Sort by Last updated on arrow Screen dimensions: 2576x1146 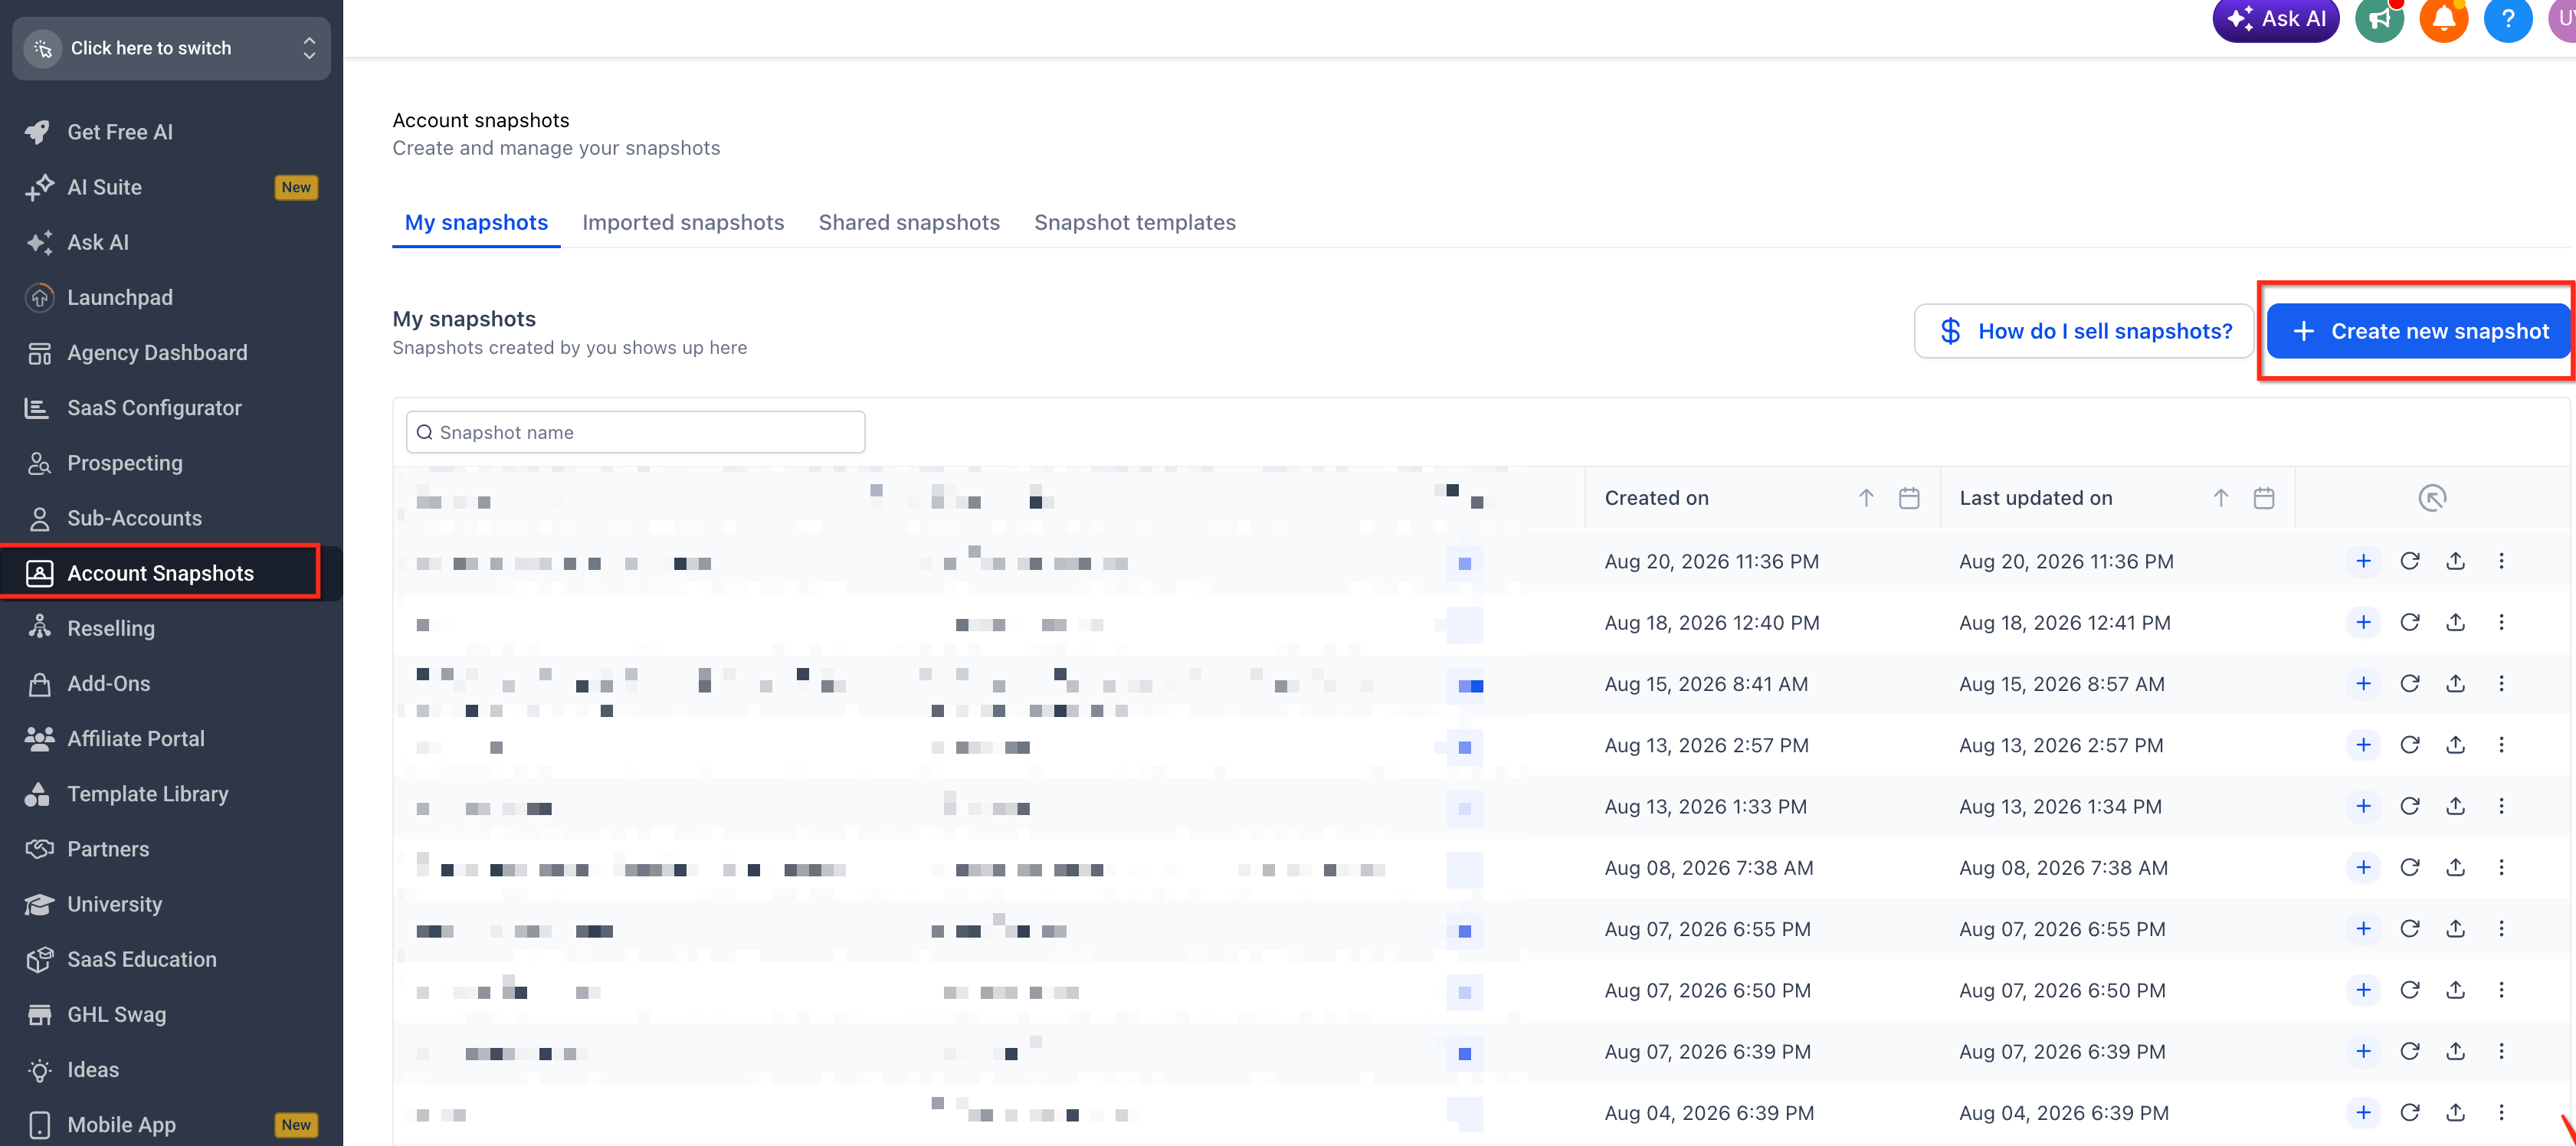[x=2221, y=498]
